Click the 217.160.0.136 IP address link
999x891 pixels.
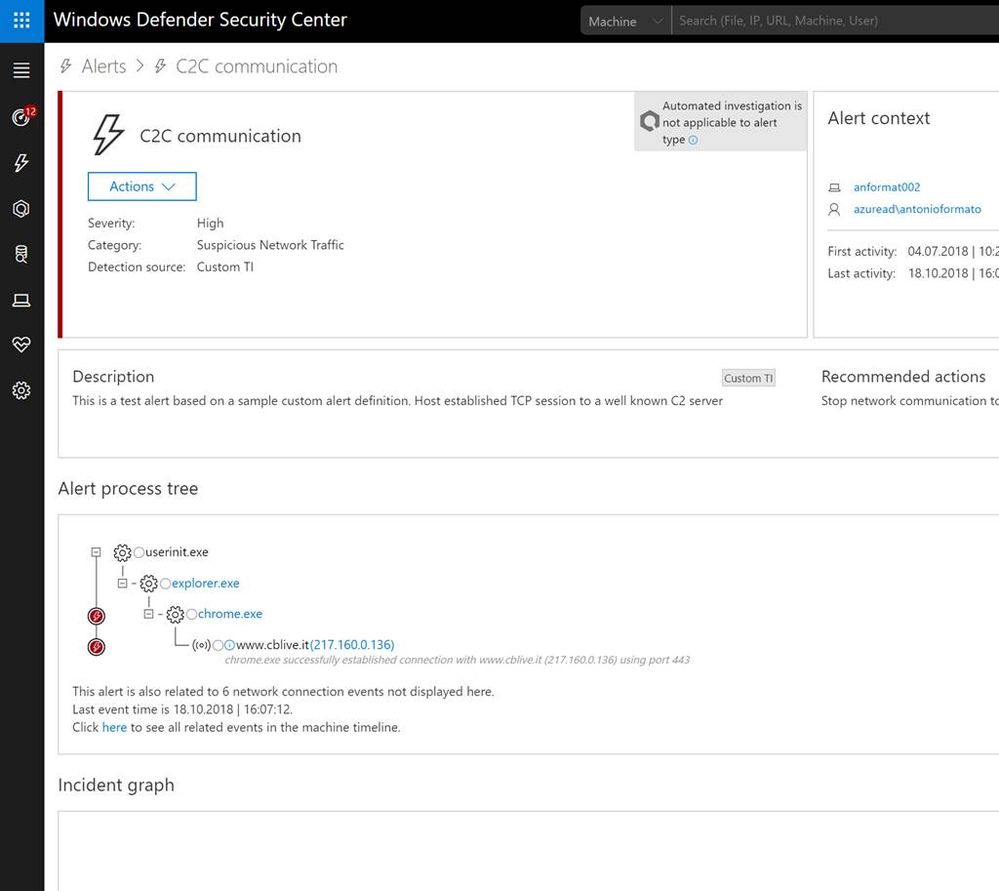[x=352, y=645]
